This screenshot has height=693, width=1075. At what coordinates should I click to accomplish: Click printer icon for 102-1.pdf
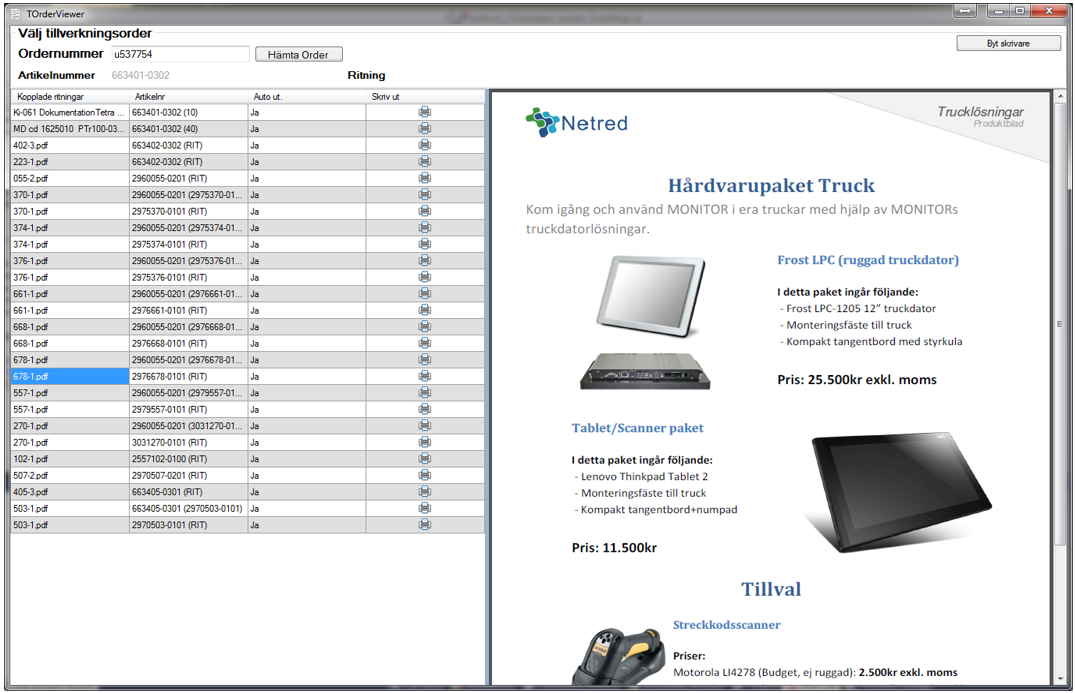tap(425, 459)
